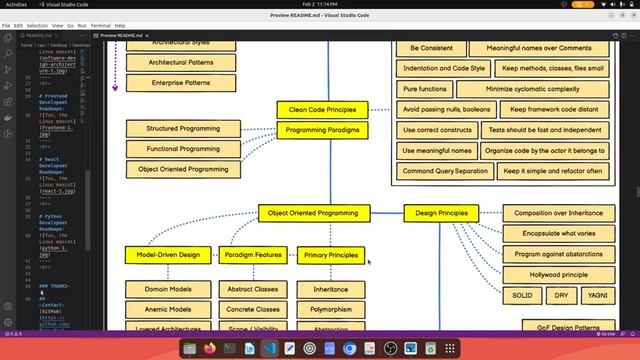Open the Run and Debug view
640x360 pixels.
(8, 86)
